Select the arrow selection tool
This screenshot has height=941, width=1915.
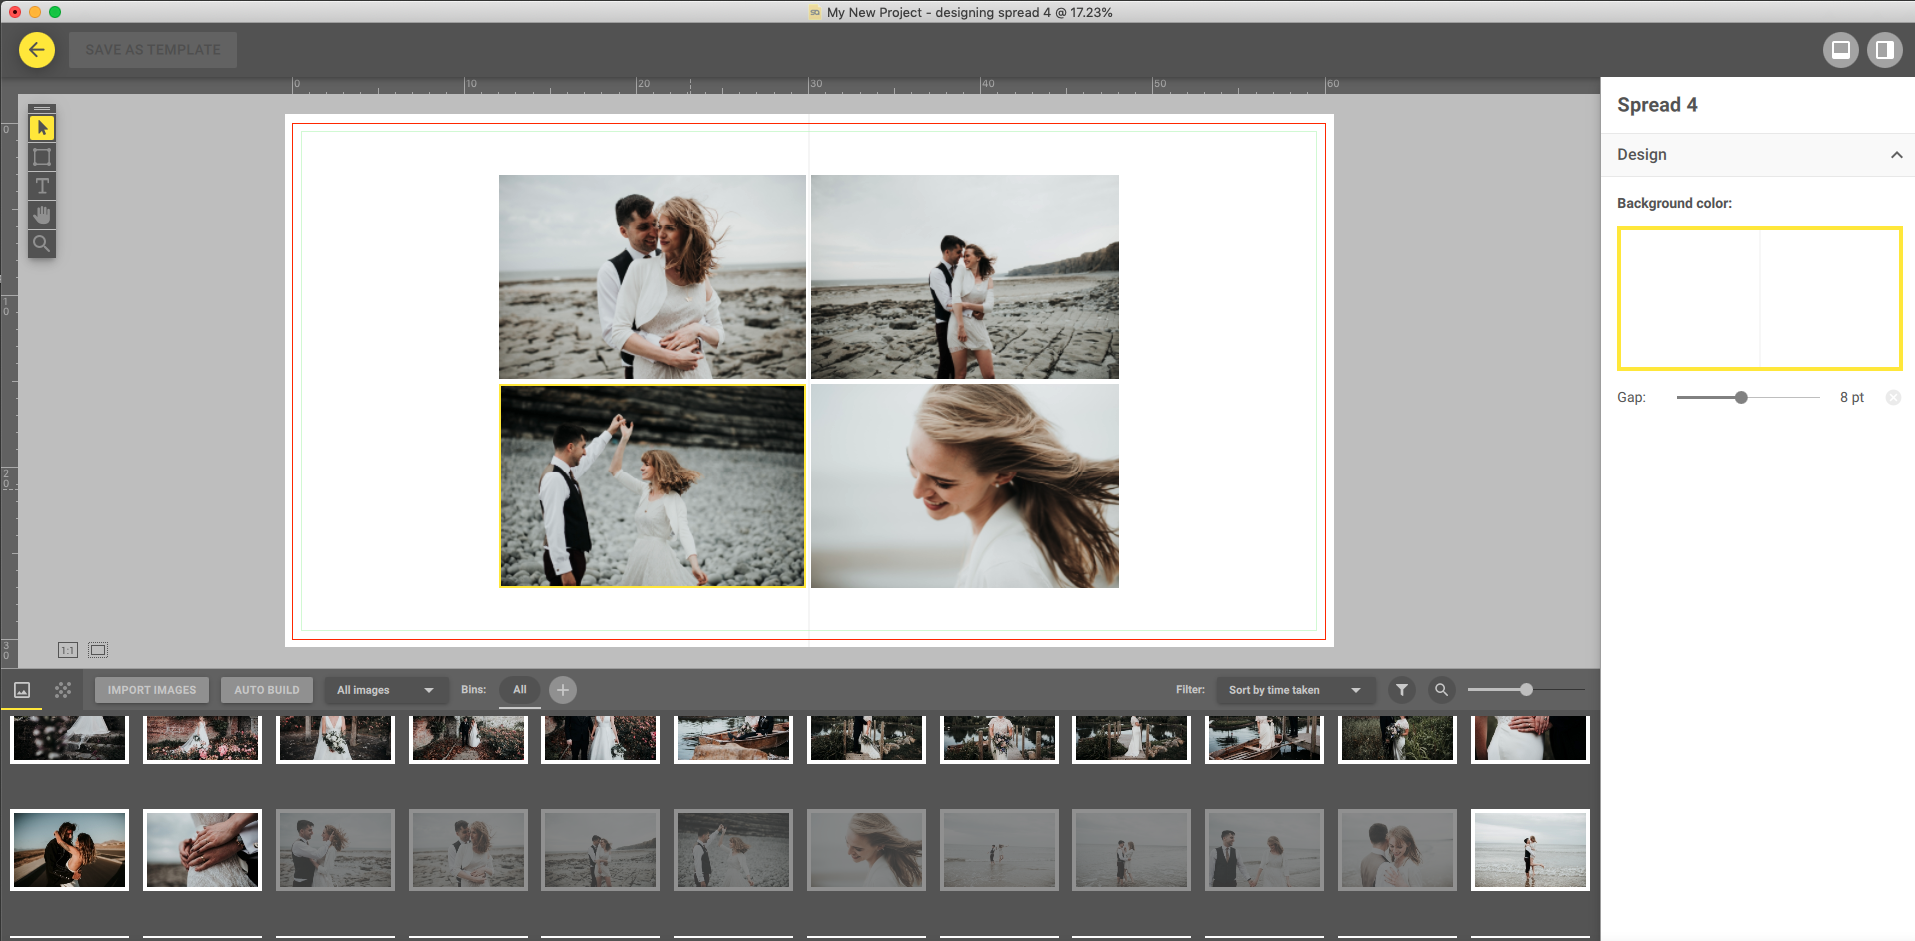pyautogui.click(x=42, y=128)
